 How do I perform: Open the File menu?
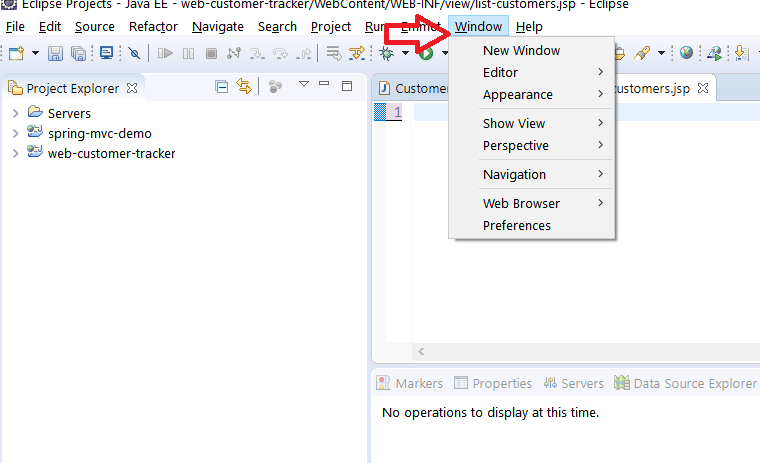point(15,27)
